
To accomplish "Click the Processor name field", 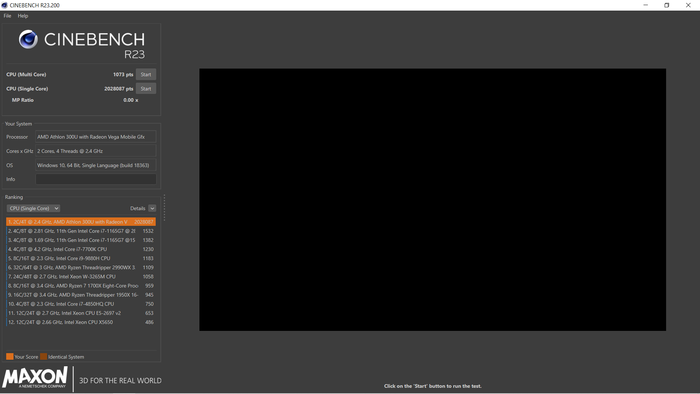I will [96, 137].
